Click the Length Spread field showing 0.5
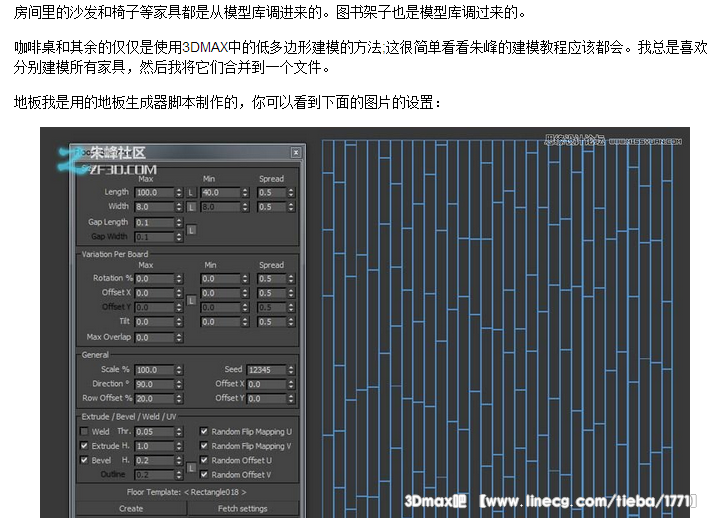 272,192
